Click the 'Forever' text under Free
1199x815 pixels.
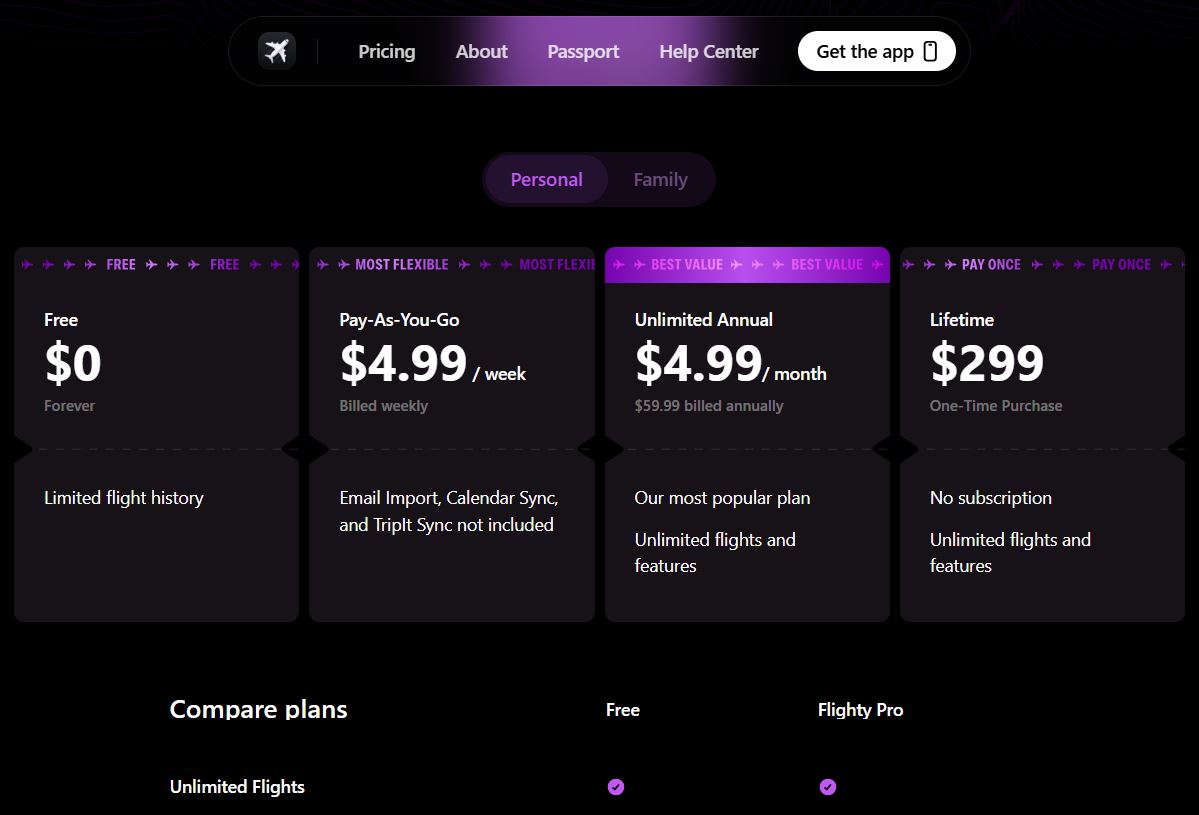click(70, 406)
